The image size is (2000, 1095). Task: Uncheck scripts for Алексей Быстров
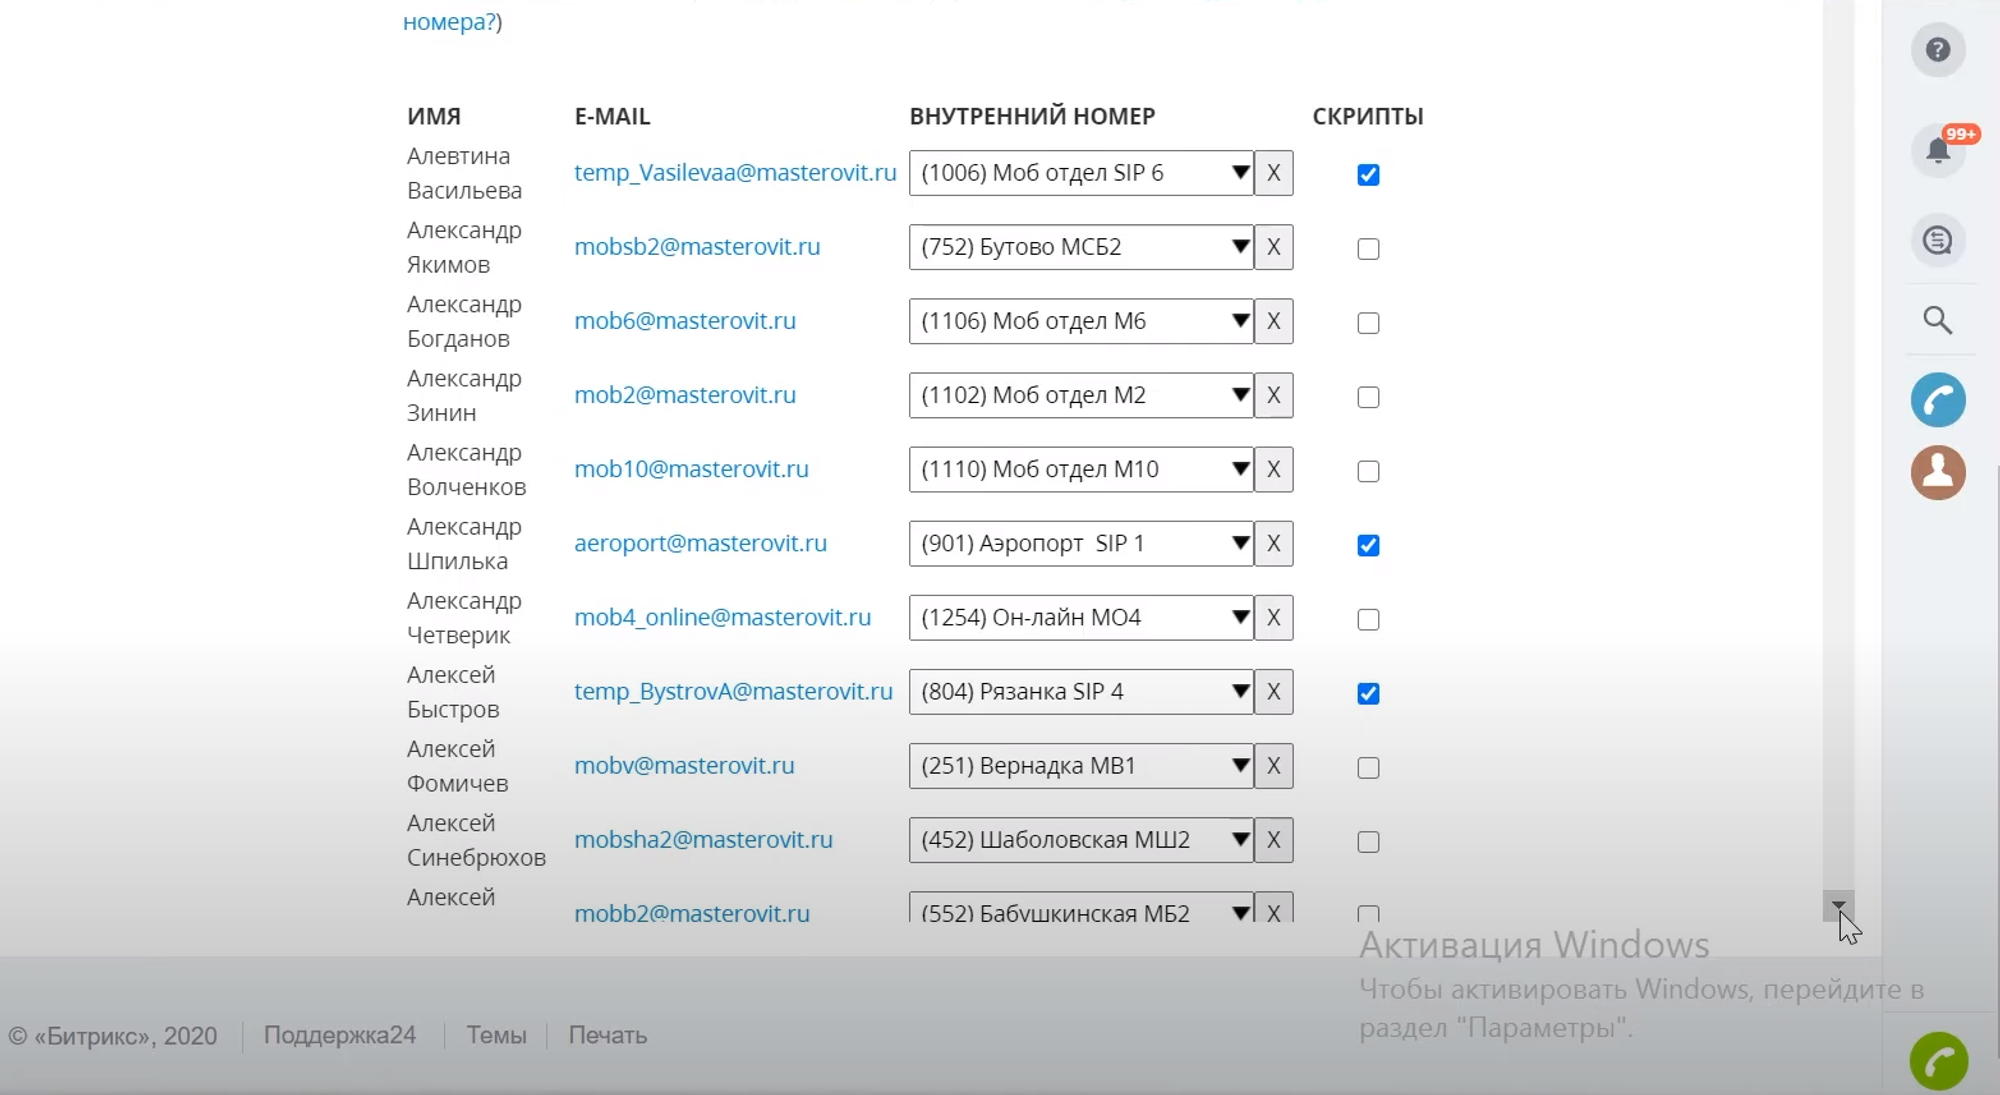[x=1368, y=693]
